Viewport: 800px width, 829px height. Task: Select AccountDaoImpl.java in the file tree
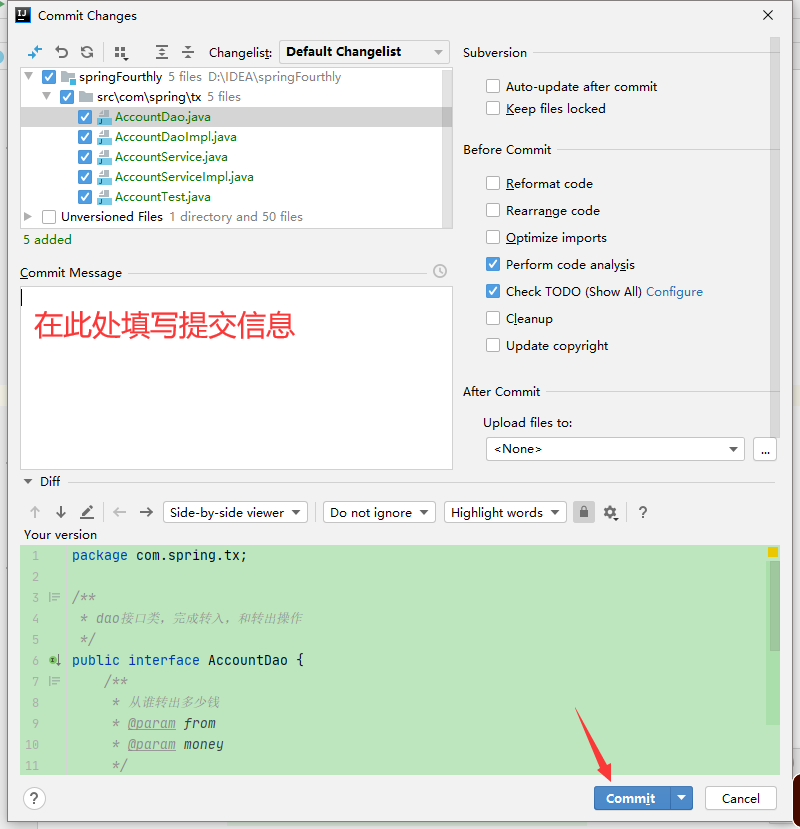(x=176, y=137)
